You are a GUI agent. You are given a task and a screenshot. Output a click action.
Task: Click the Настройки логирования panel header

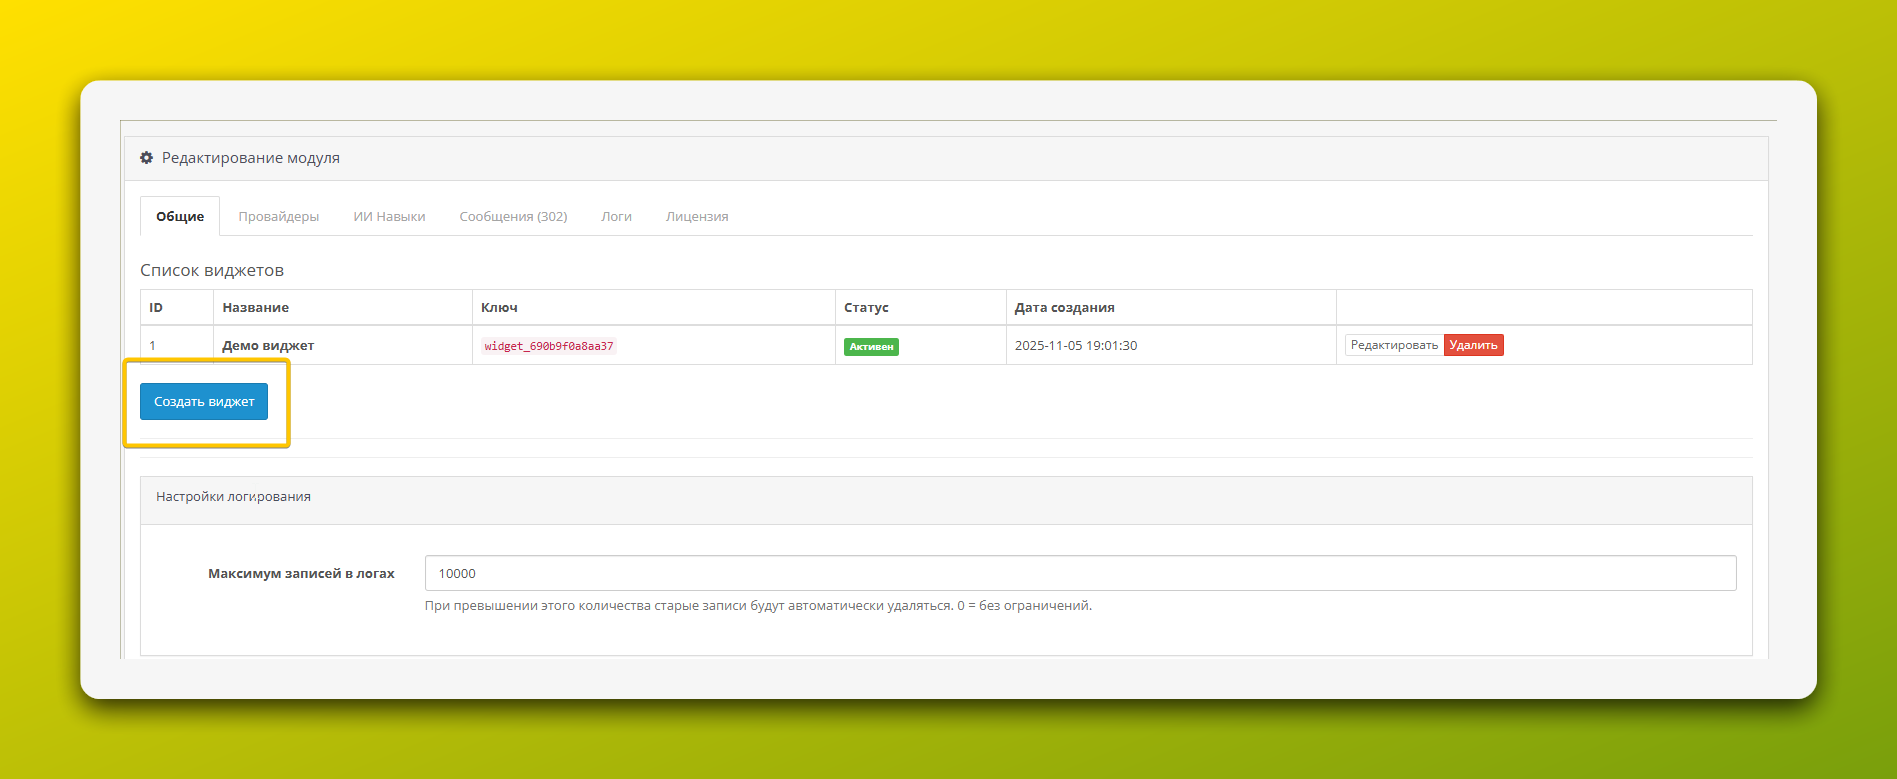point(234,497)
